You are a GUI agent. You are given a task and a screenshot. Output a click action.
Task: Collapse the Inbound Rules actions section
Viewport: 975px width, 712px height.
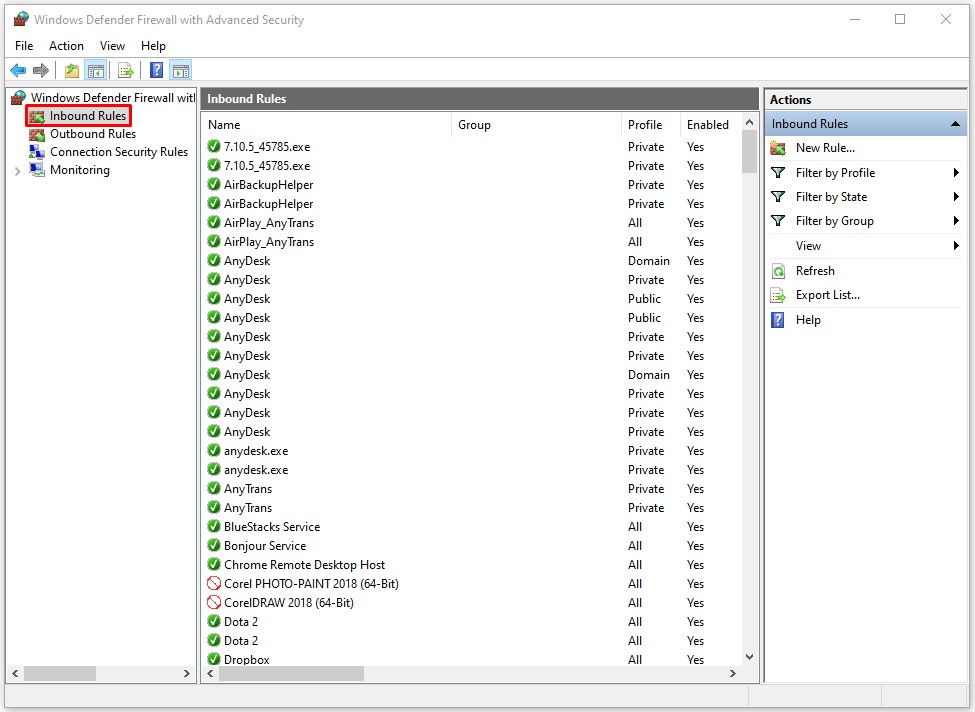[x=955, y=124]
